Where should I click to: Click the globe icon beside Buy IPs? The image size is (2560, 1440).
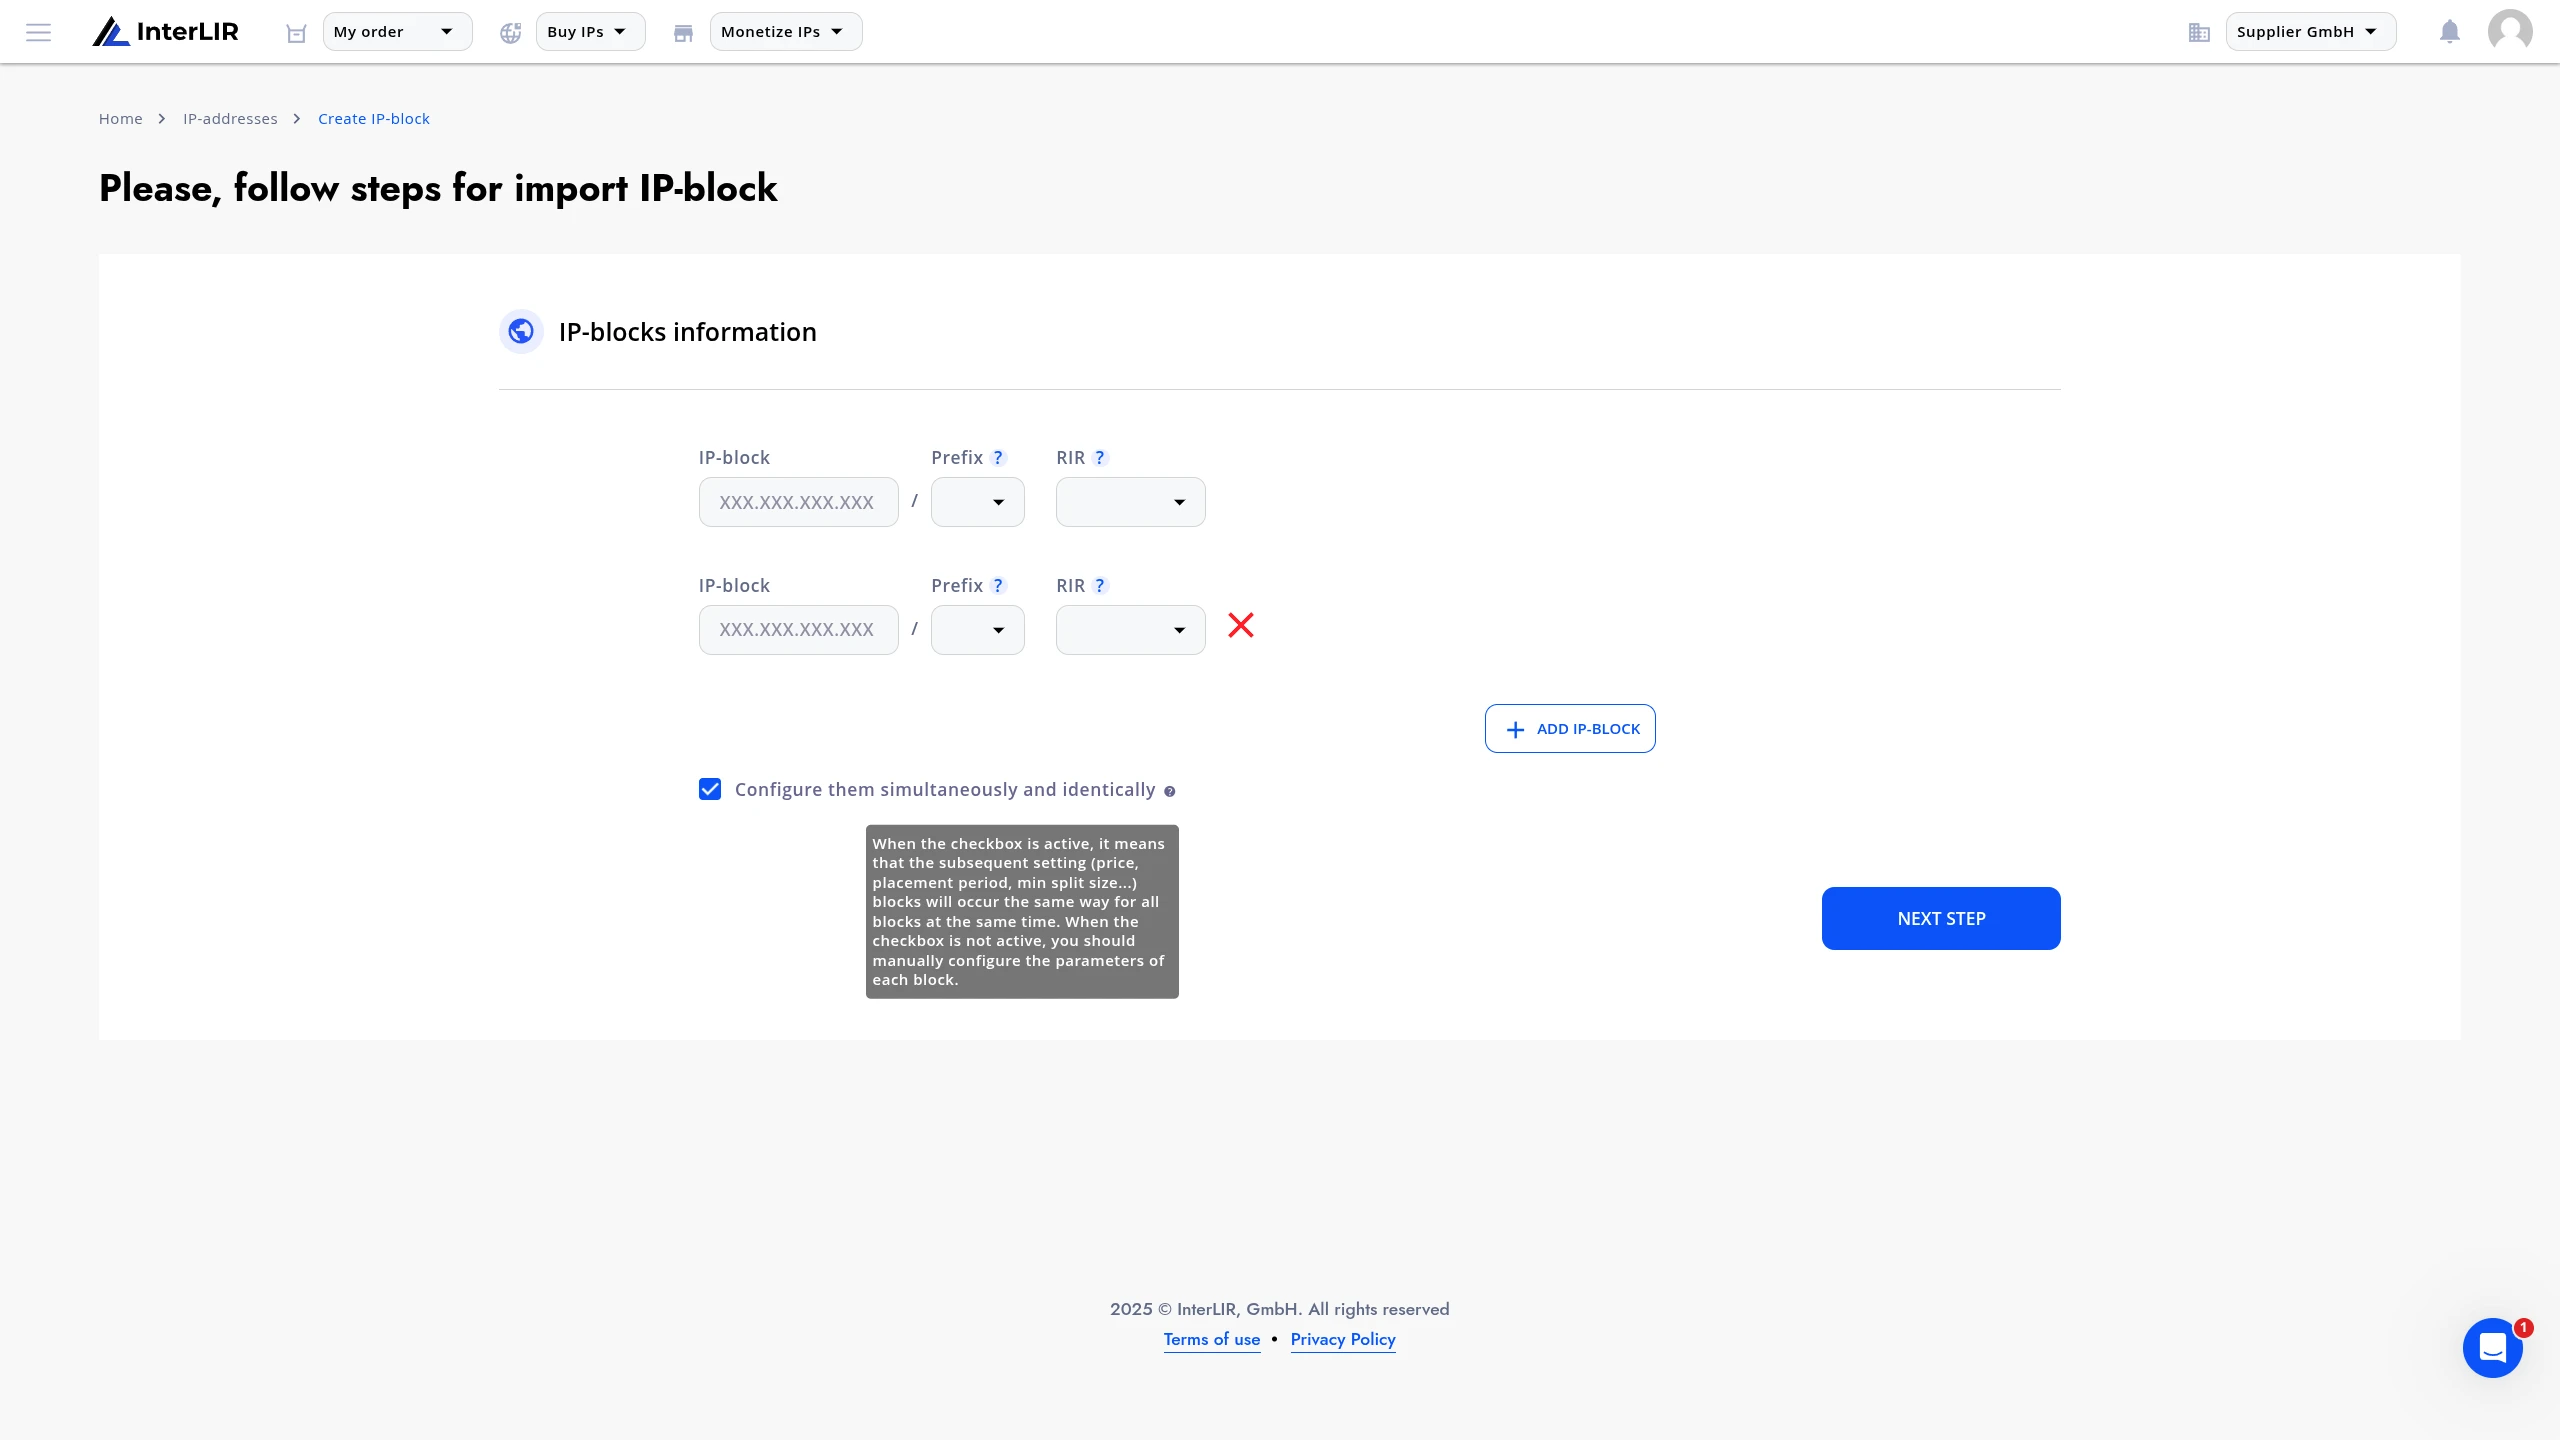point(511,33)
